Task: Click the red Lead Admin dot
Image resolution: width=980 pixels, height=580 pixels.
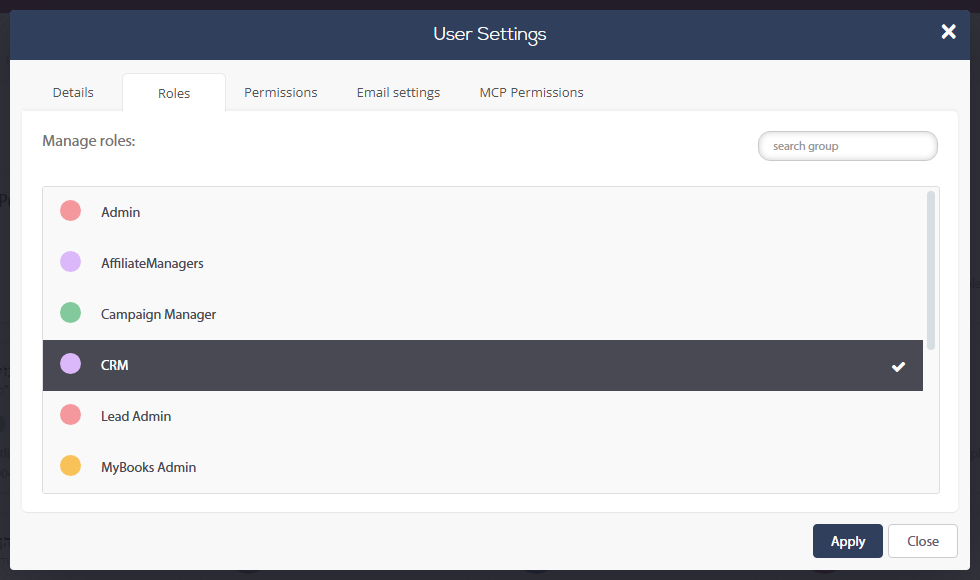Action: 71,414
